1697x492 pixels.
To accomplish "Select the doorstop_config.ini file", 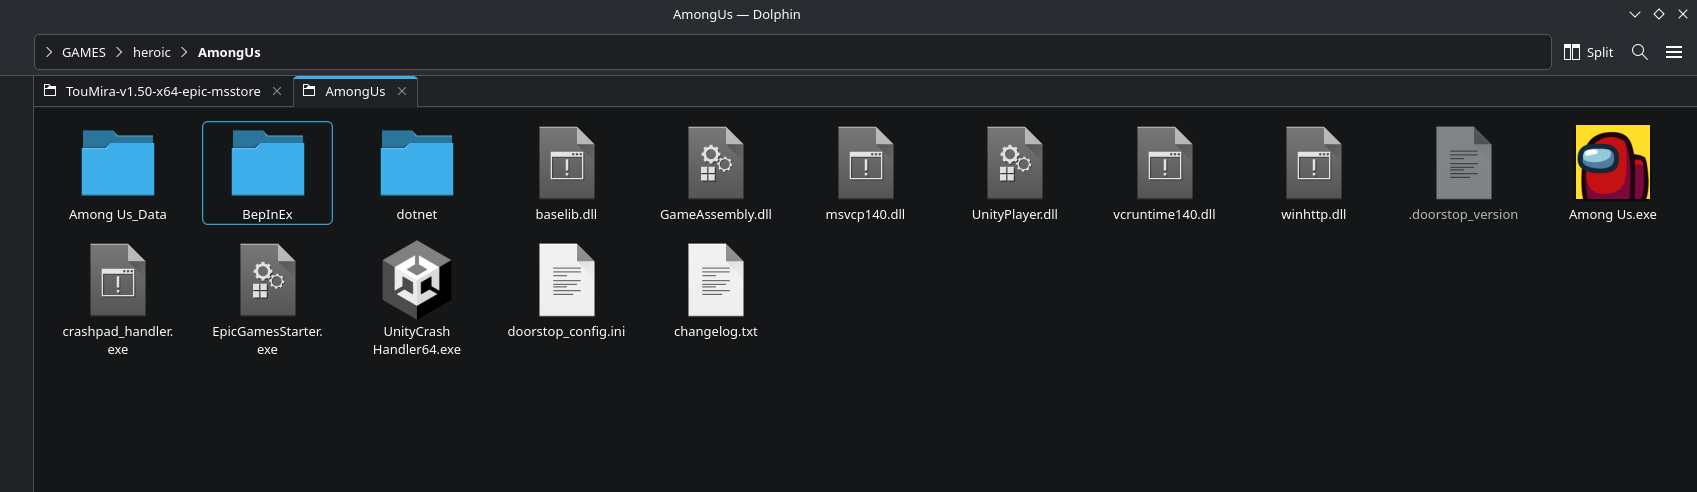I will pyautogui.click(x=566, y=281).
